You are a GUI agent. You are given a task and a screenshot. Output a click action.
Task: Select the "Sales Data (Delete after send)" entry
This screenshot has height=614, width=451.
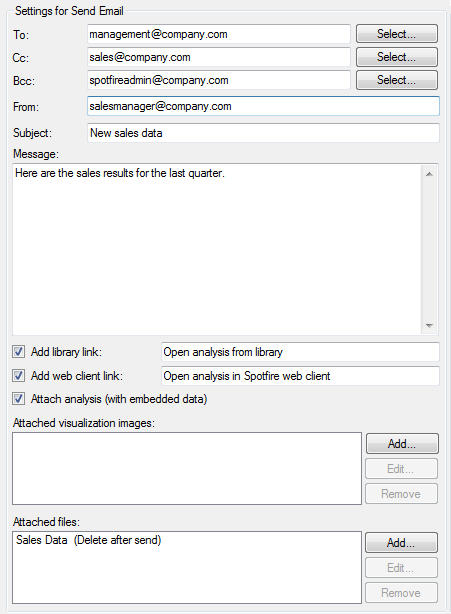(x=88, y=540)
